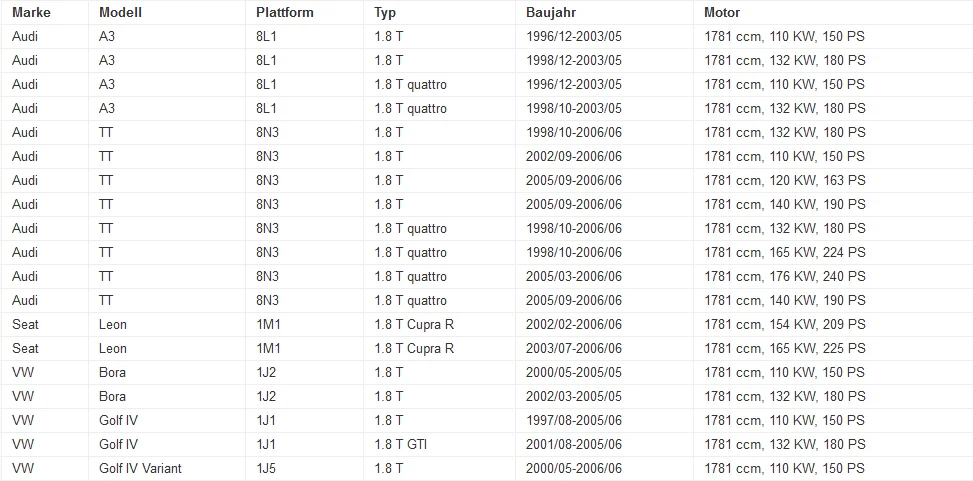Viewport: 973px width, 481px height.
Task: Select the 1.8 T GTI type cell
Action: [400, 444]
